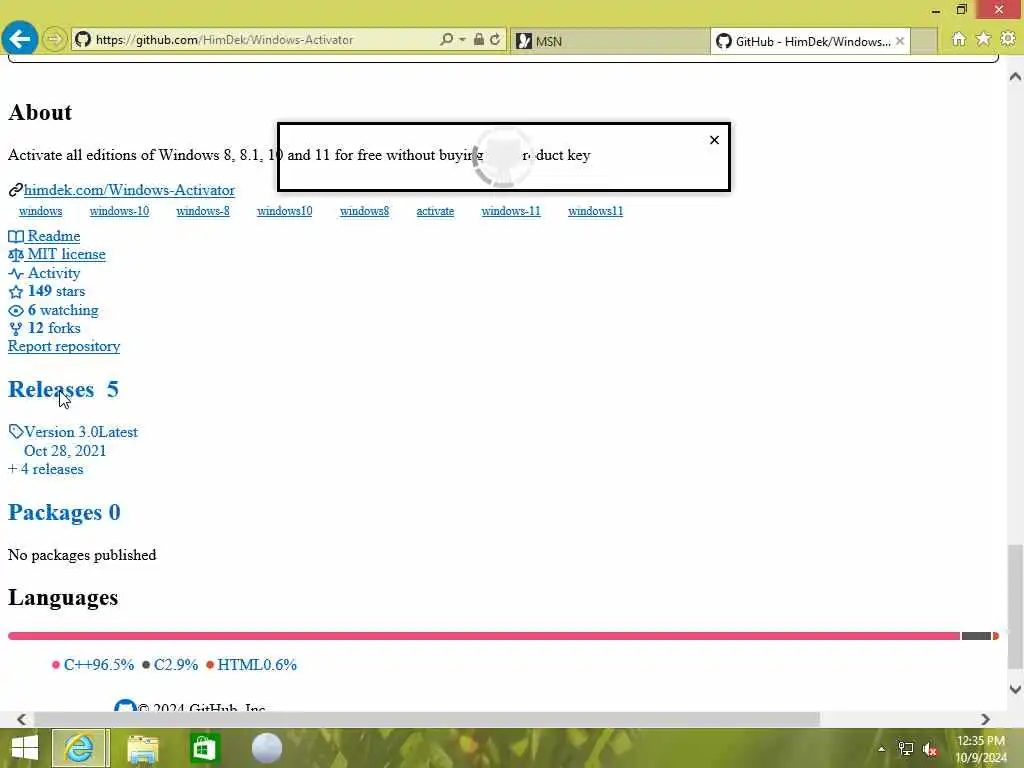Image resolution: width=1024 pixels, height=768 pixels.
Task: Click the C 2.9% language link
Action: point(170,665)
